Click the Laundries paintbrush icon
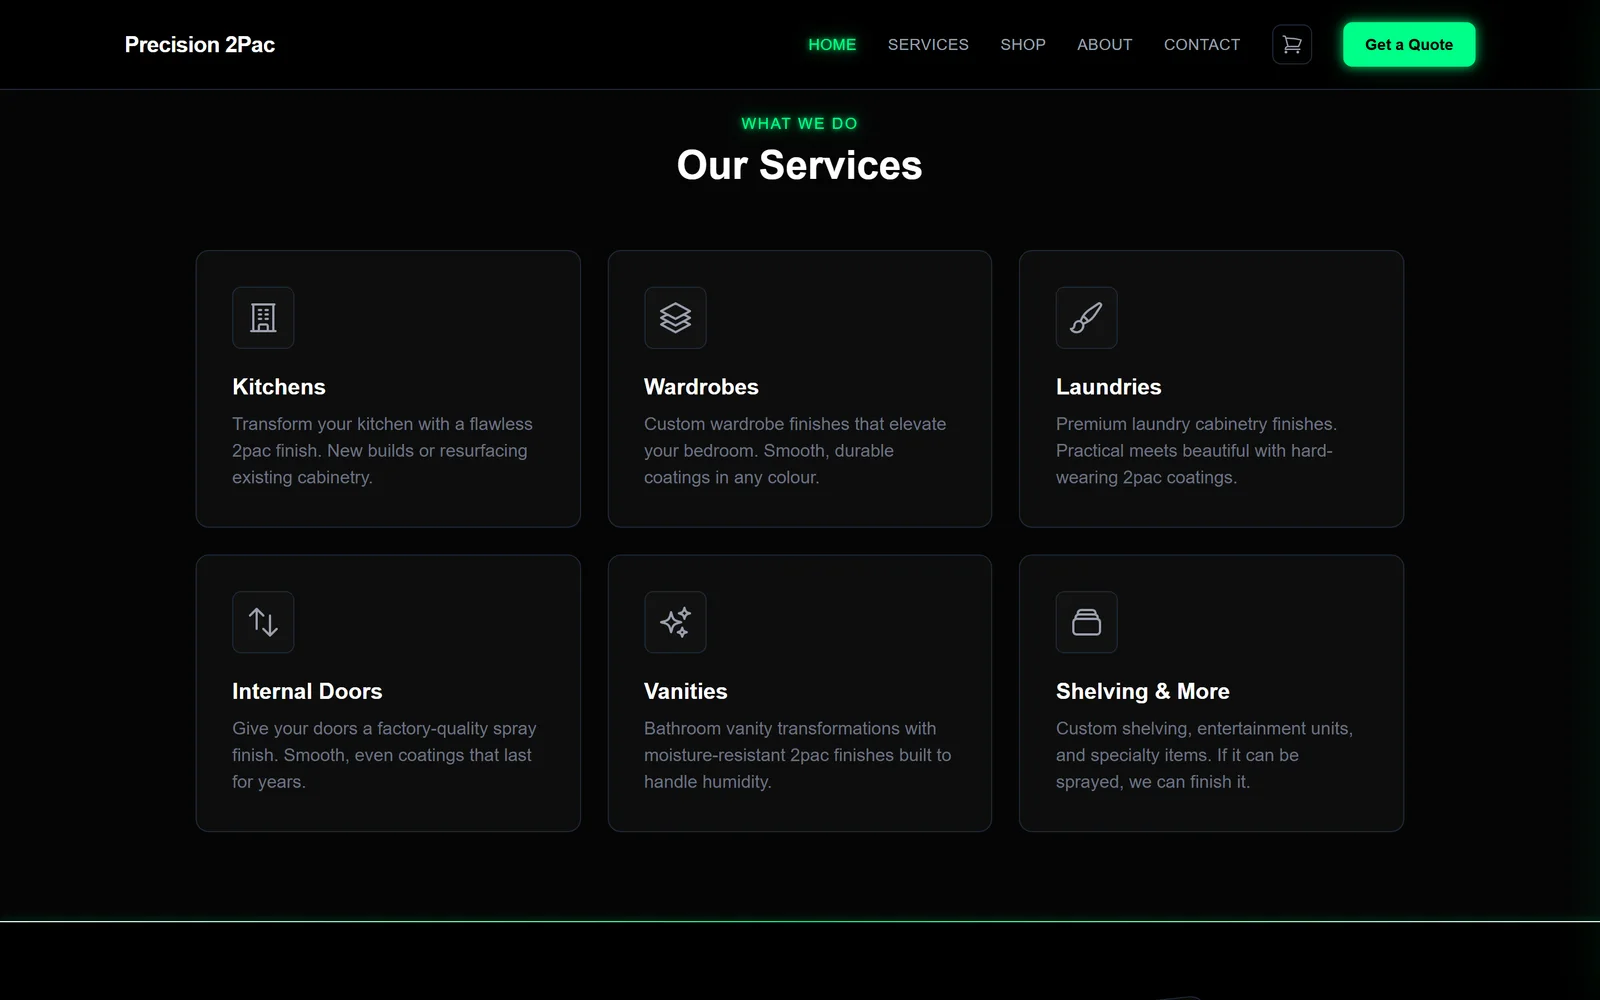This screenshot has height=1000, width=1600. coord(1087,318)
